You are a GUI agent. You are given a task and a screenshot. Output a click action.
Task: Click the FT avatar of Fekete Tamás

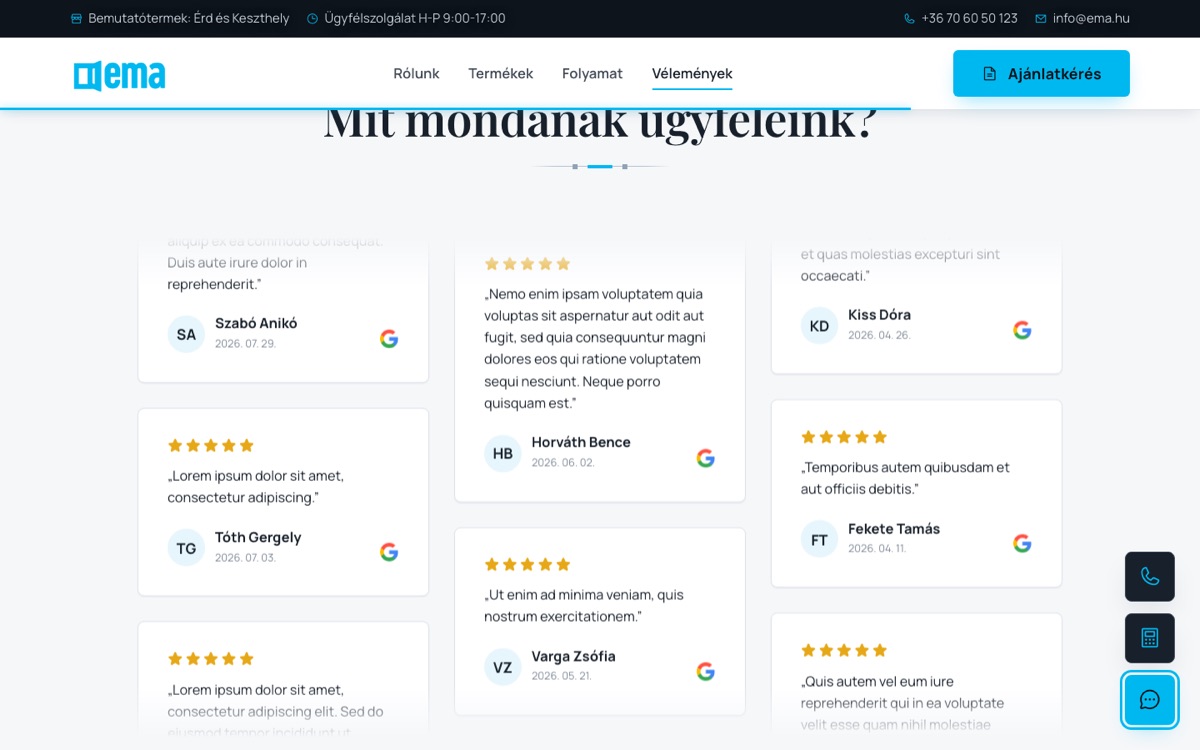(x=819, y=540)
